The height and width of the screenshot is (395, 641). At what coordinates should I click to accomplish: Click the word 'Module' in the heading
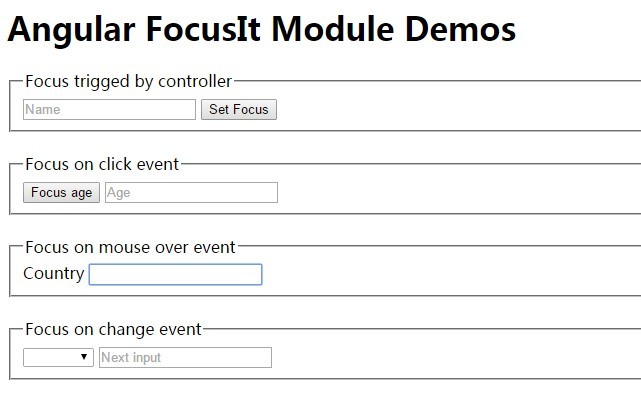coord(333,29)
